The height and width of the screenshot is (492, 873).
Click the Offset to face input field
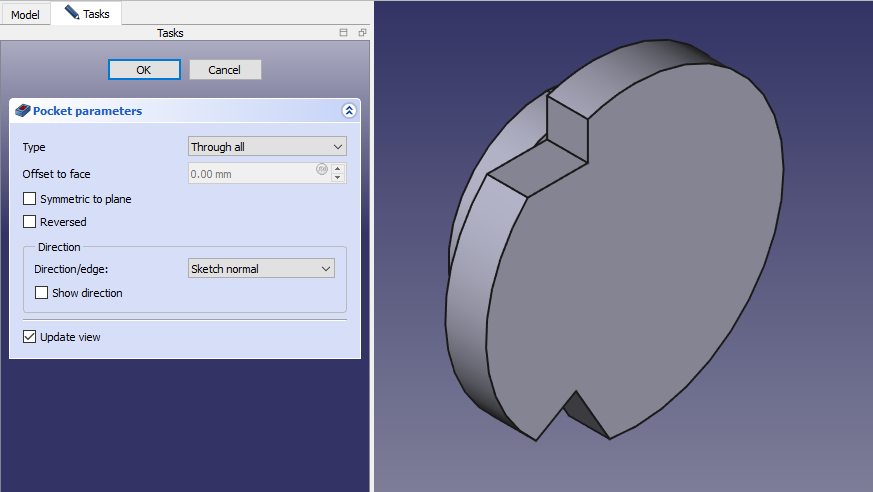click(251, 174)
